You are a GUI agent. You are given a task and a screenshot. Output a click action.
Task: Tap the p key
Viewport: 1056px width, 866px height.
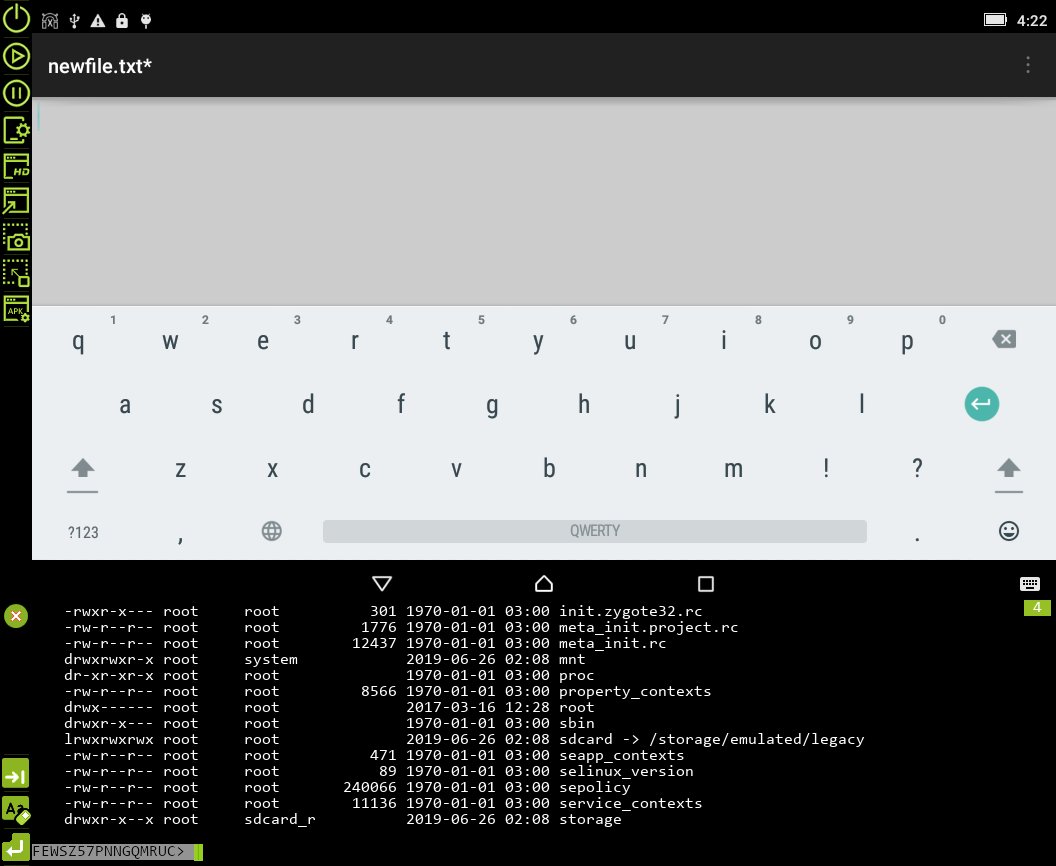pyautogui.click(x=907, y=341)
